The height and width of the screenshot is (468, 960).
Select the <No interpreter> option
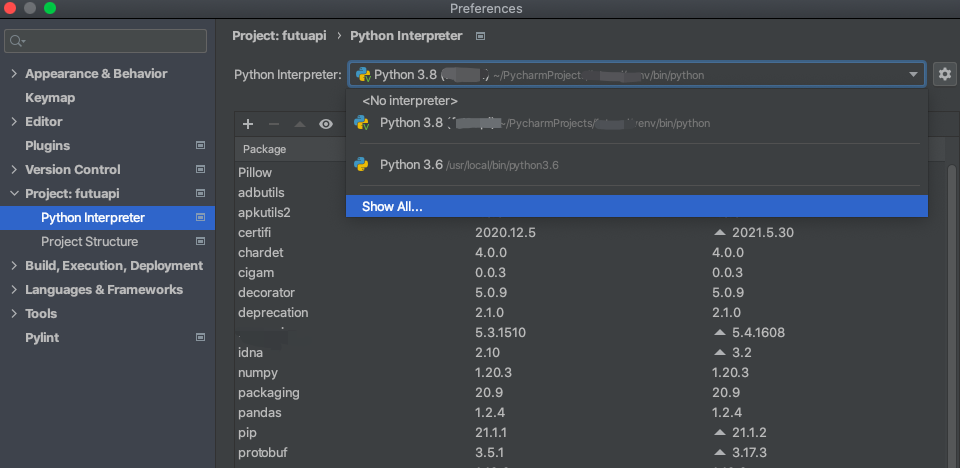(410, 101)
